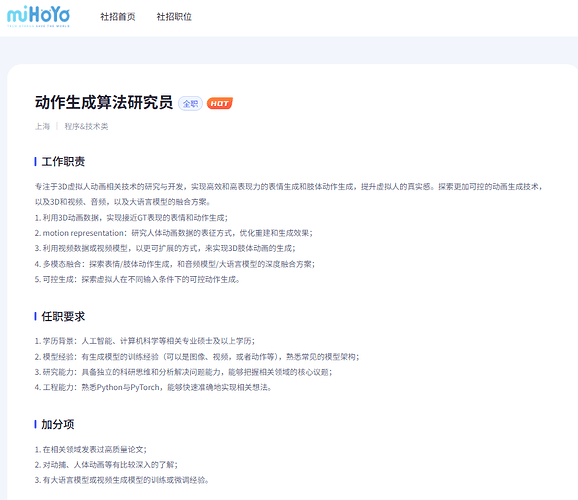The height and width of the screenshot is (500, 578).
Task: Click the blue bar beside 工作职责
Action: (x=35, y=162)
